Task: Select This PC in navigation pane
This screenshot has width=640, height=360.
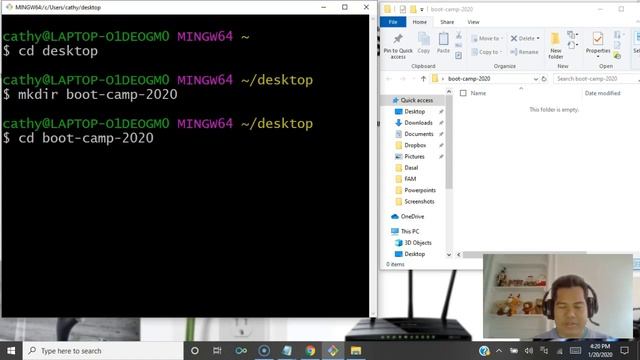Action: pos(410,231)
